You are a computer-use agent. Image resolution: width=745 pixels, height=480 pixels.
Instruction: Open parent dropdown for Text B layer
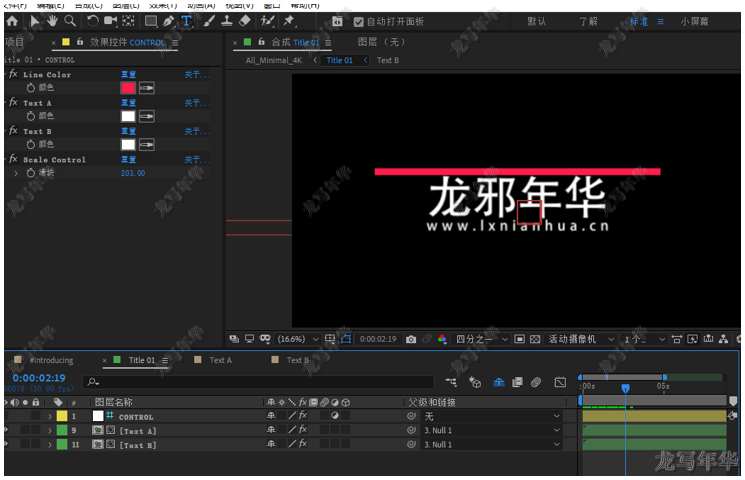coord(492,445)
